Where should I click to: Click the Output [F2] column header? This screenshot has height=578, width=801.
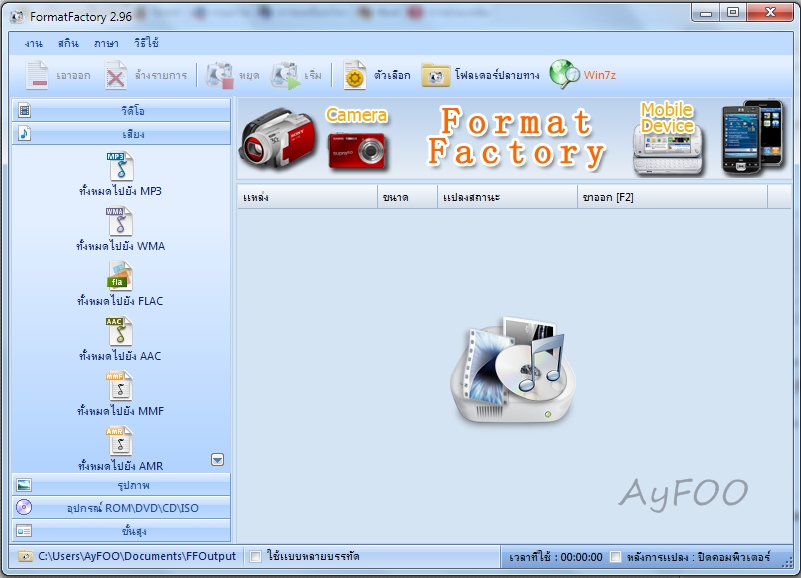tap(672, 197)
